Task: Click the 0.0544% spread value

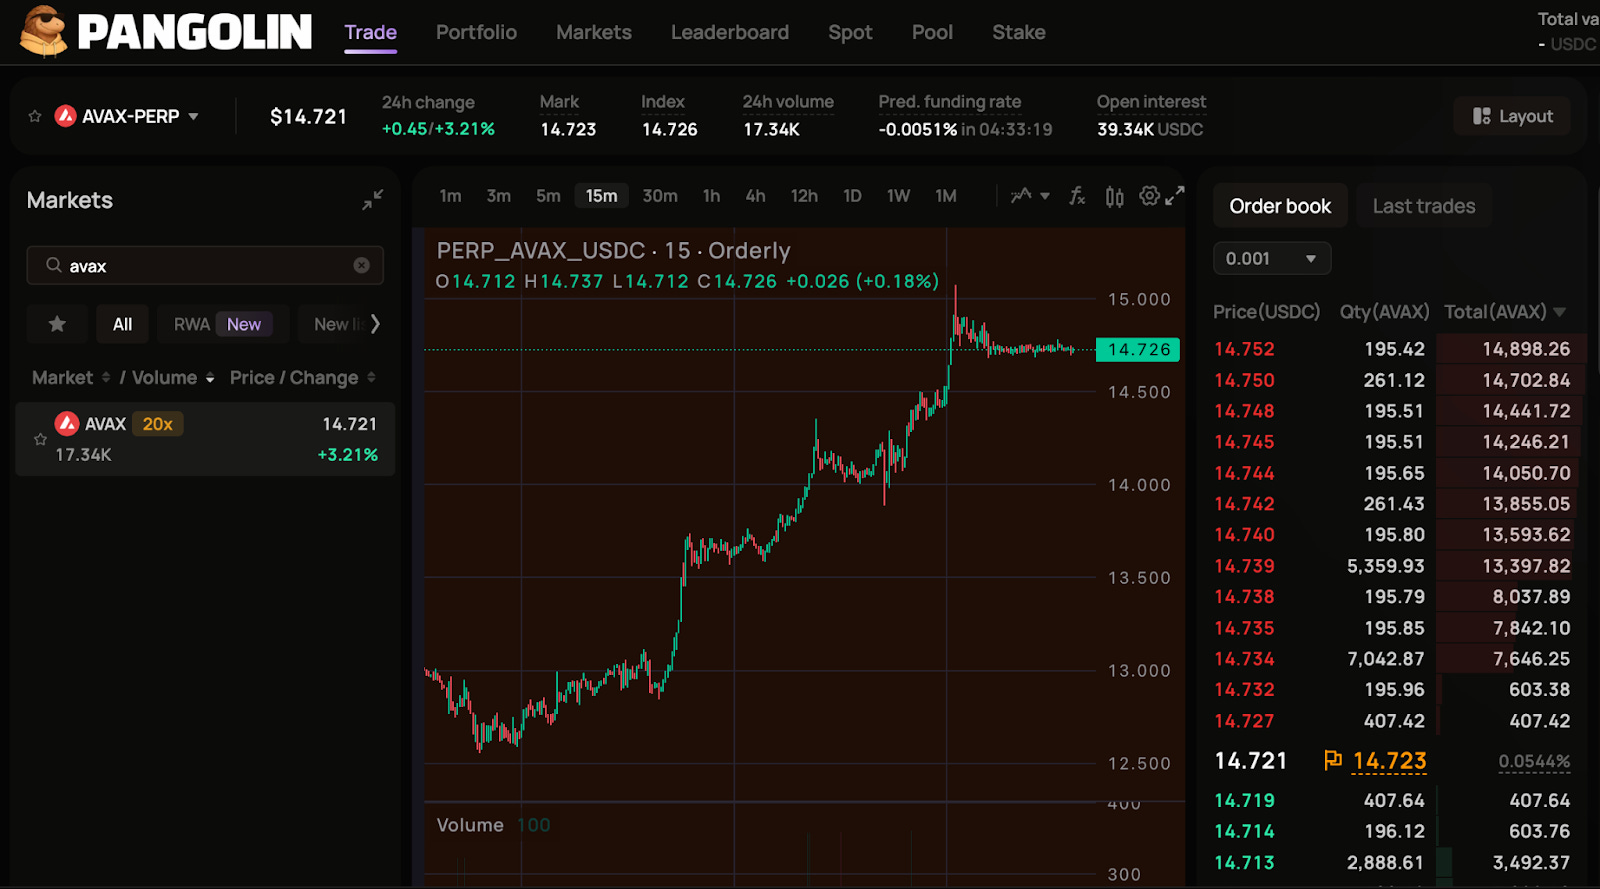Action: pos(1534,762)
